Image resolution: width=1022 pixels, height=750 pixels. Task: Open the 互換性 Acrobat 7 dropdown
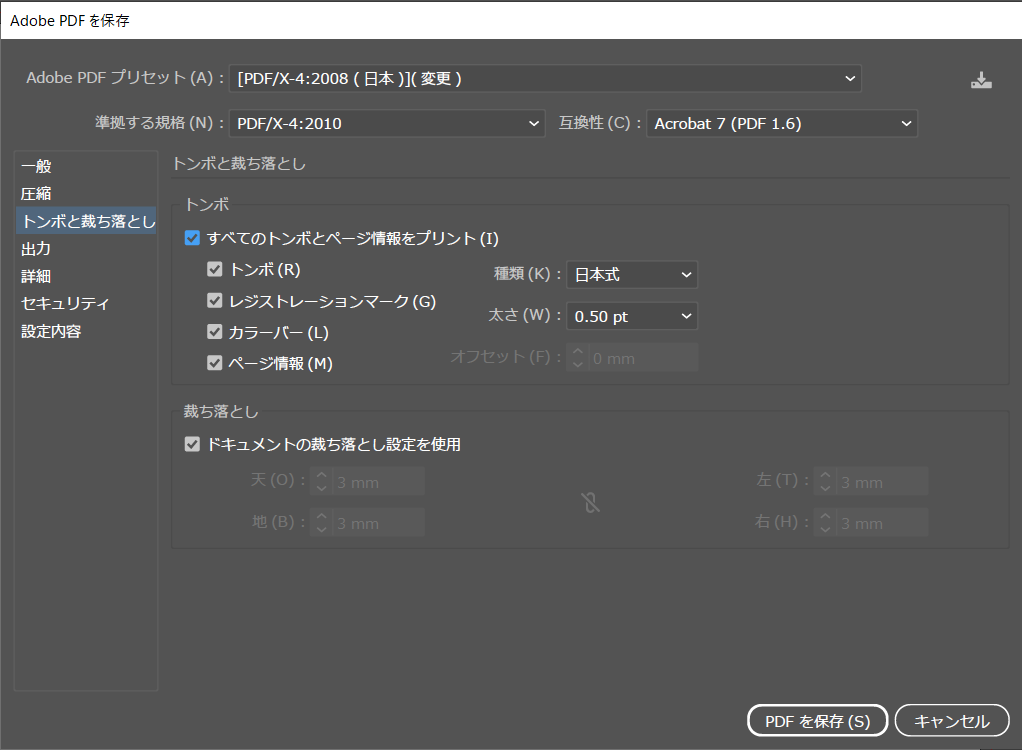click(781, 123)
